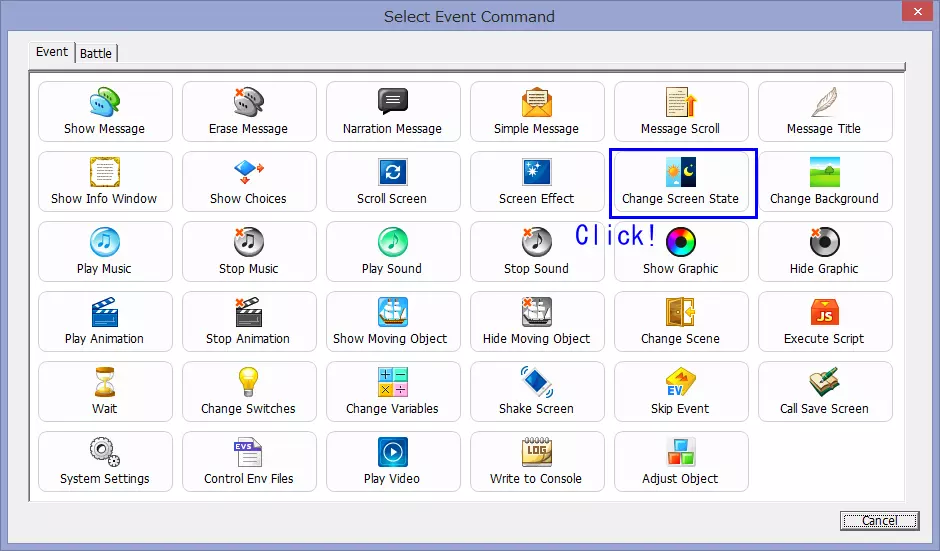940x551 pixels.
Task: Pick the Adjust Object command
Action: pyautogui.click(x=681, y=462)
